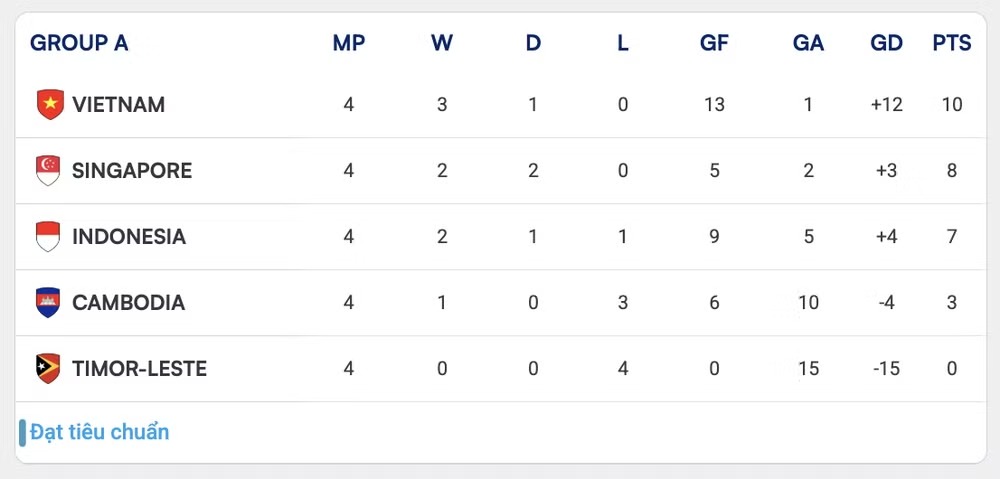Click Timor-Leste's -15 goal difference
This screenshot has width=1000, height=479.
pos(886,369)
